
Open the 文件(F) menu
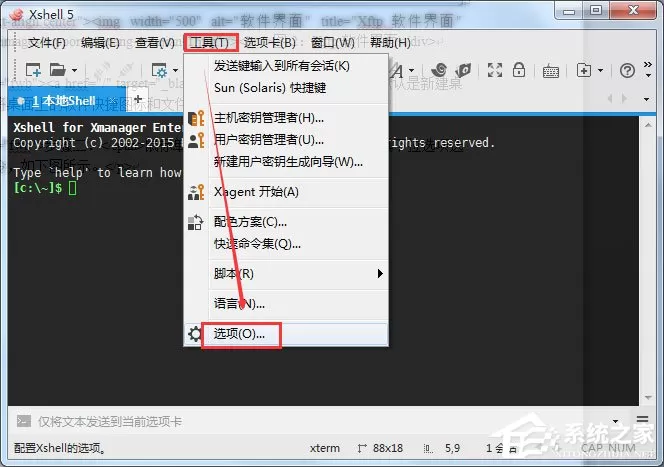pyautogui.click(x=47, y=42)
